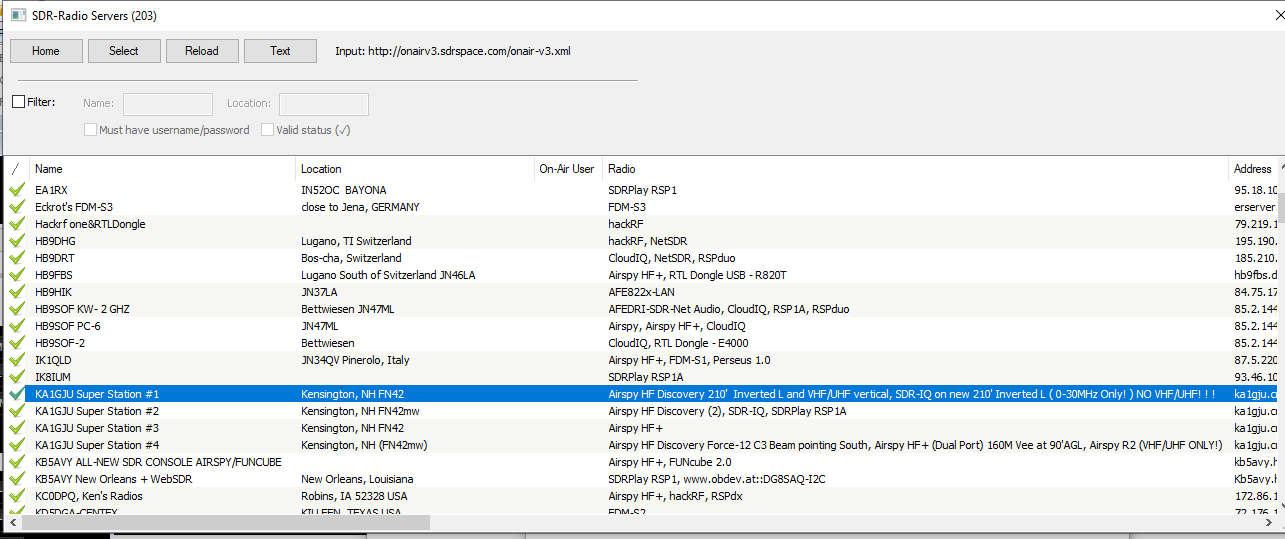Click the status checkmark of KB5AVY New Orleans + WebSDR

[16, 479]
